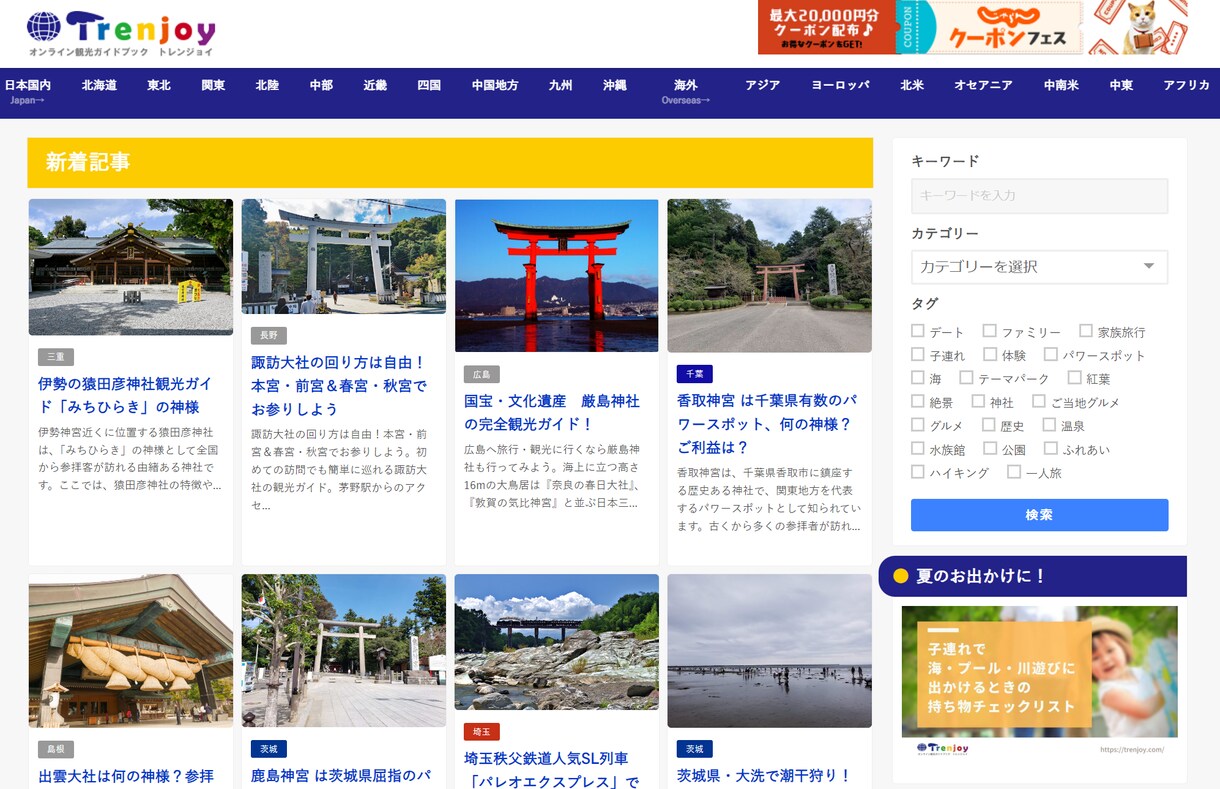Select ヨーロッパ in navigation bar
1220x789 pixels.
840,85
